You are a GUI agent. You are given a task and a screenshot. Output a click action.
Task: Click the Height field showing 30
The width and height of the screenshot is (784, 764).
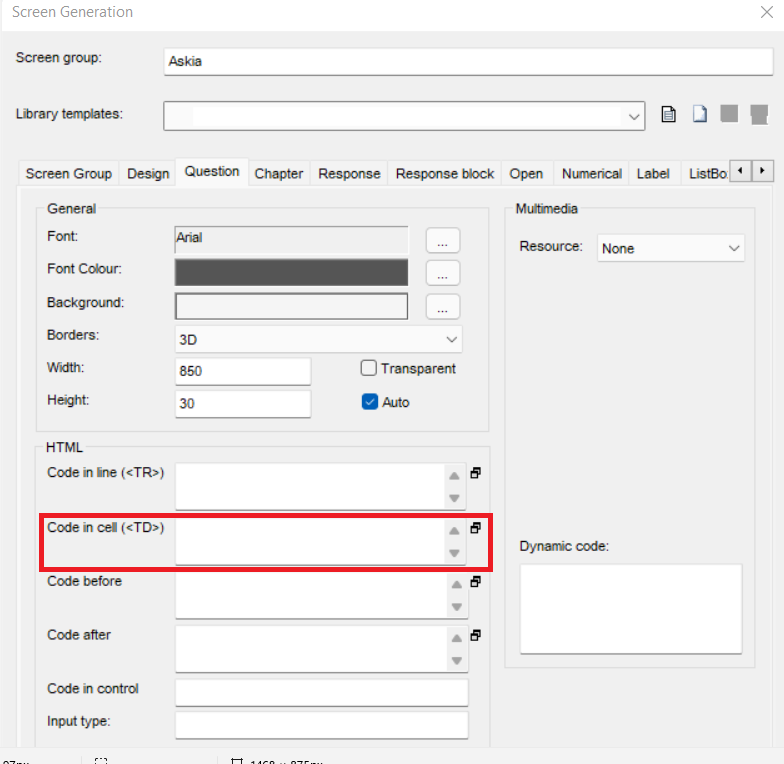(x=242, y=404)
